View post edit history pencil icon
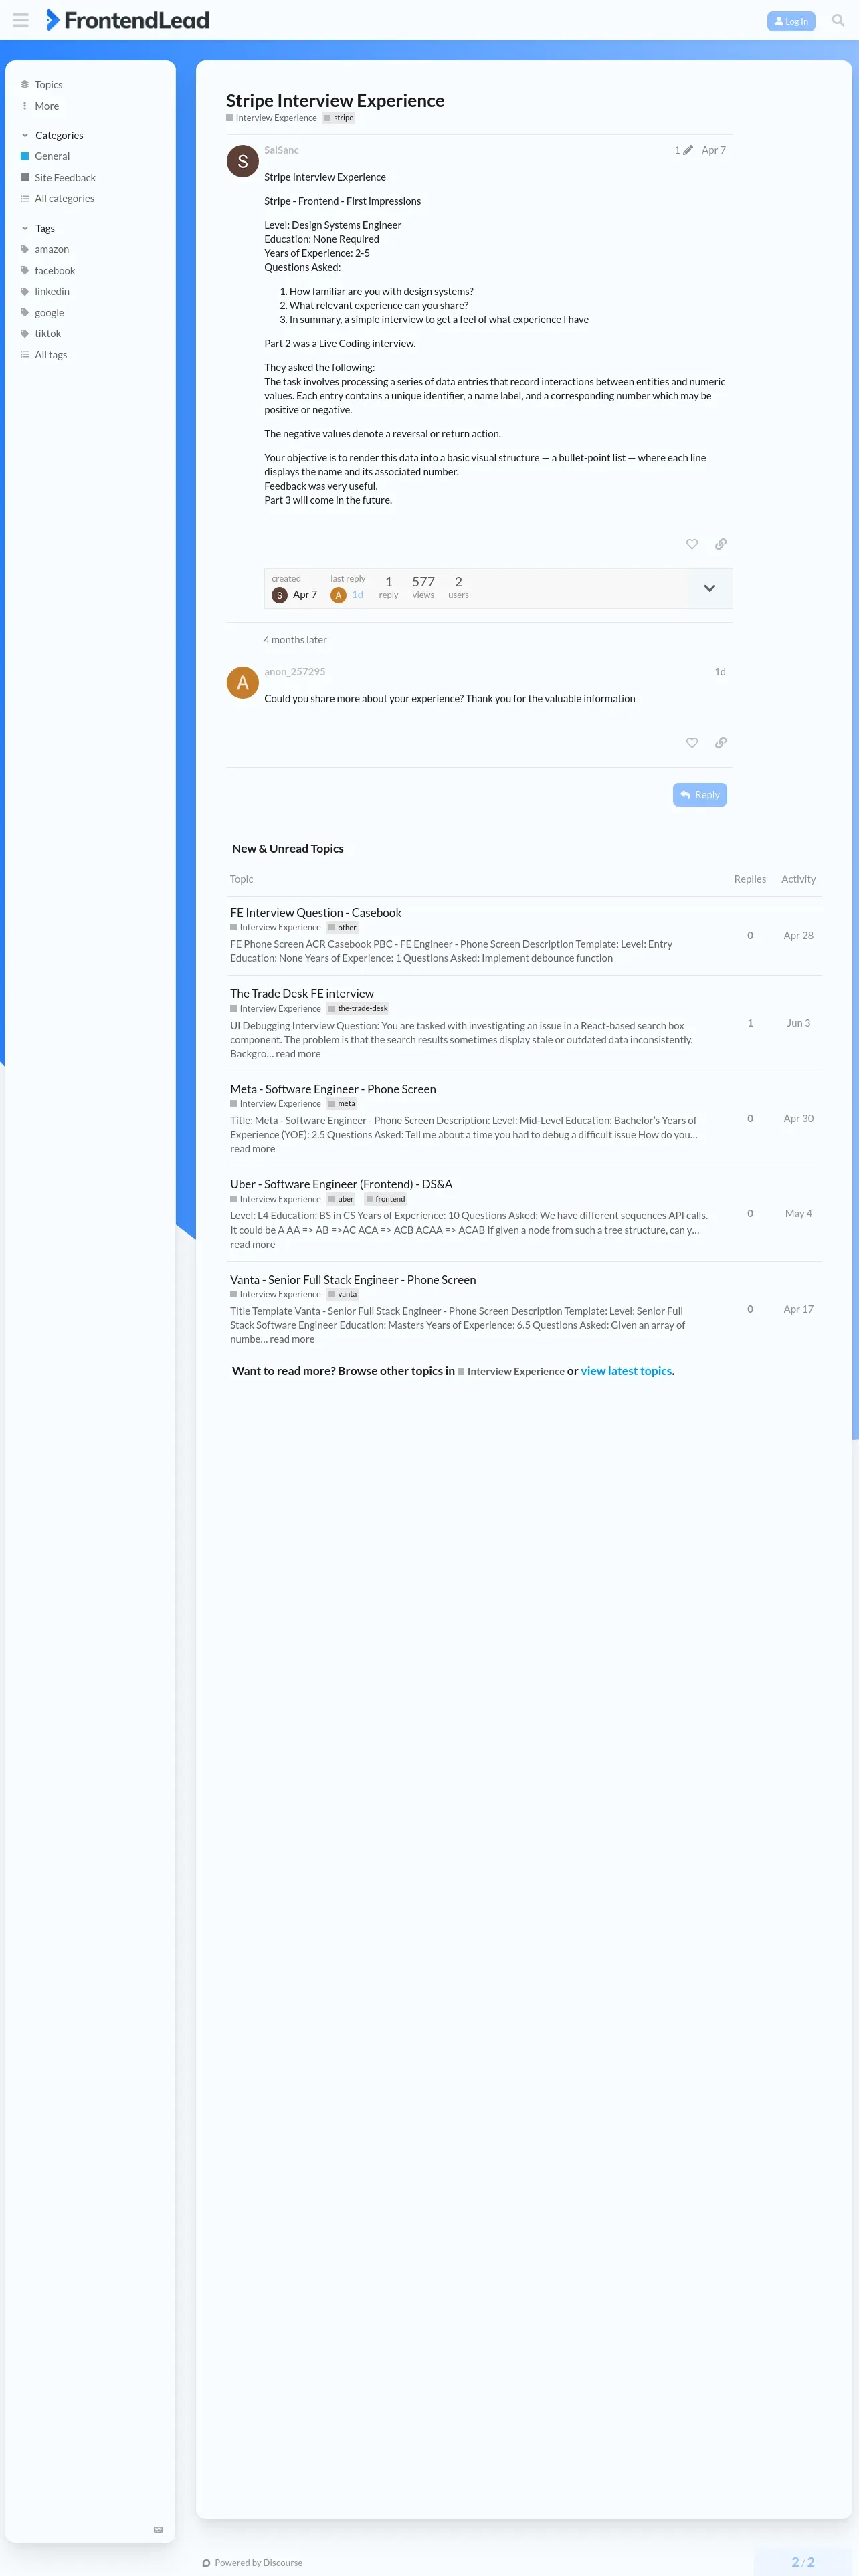 pos(683,150)
